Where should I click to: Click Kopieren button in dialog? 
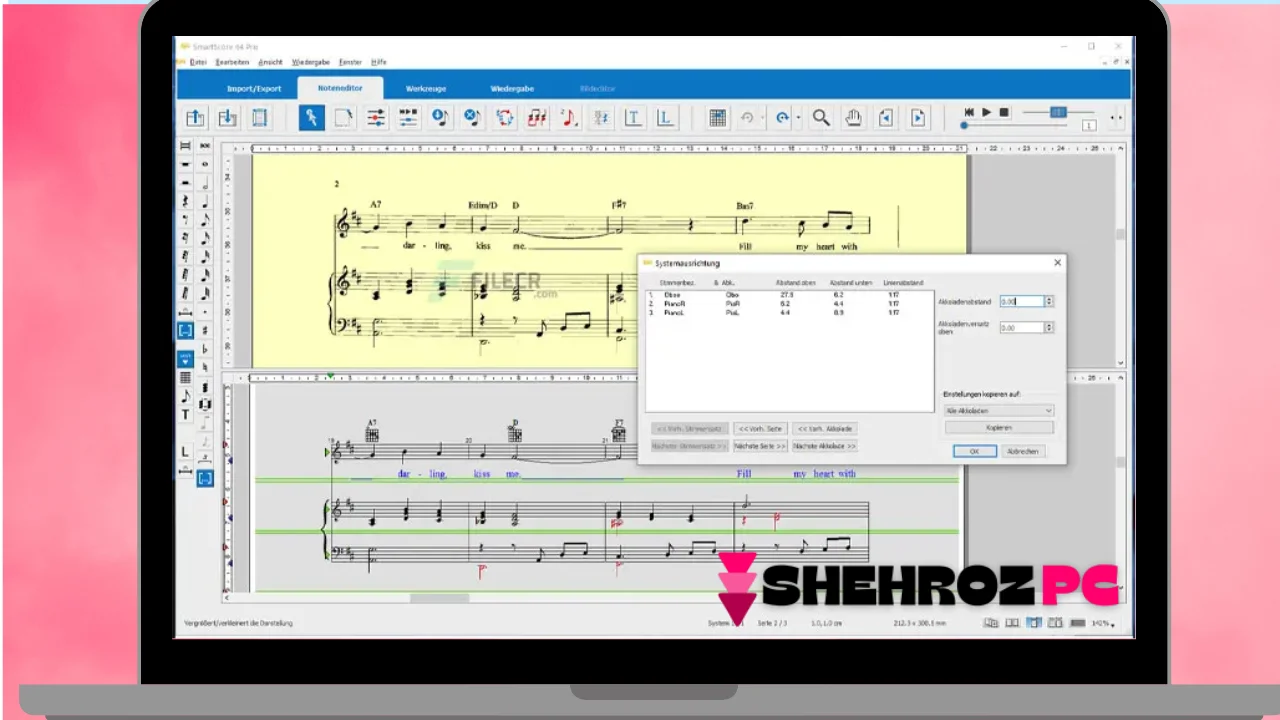tap(999, 427)
